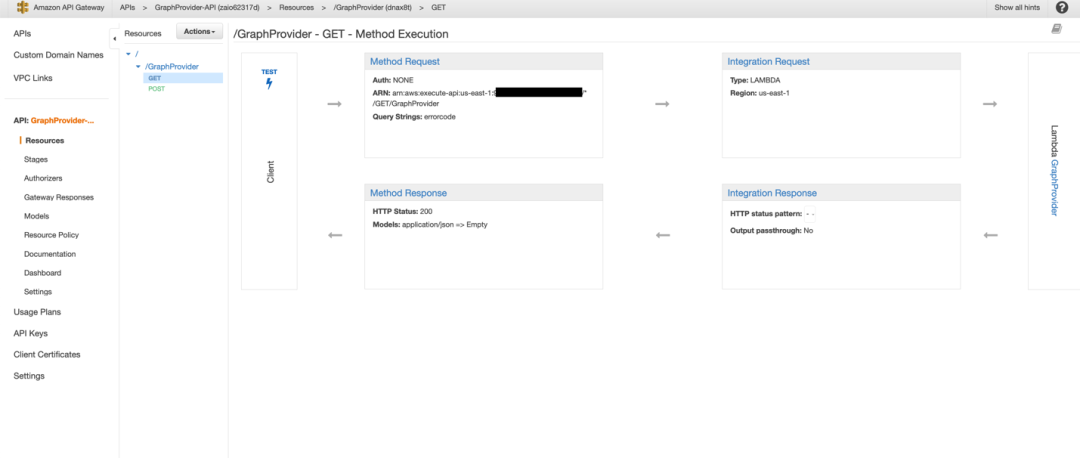Click Type: LAMBDA text
1080x458 pixels.
tap(754, 80)
